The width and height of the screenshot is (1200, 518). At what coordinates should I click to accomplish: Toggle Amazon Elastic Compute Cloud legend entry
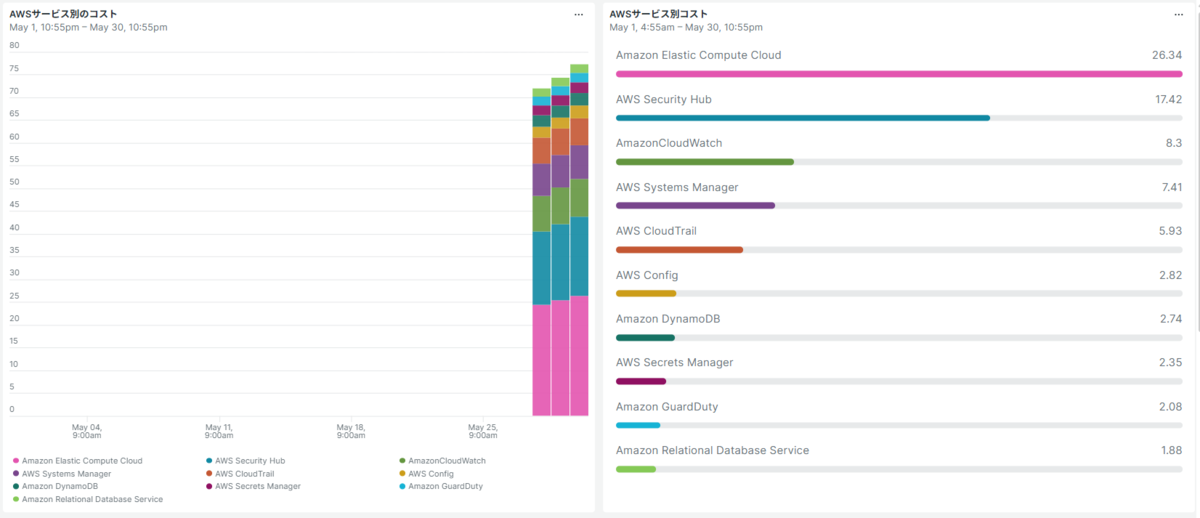pyautogui.click(x=77, y=461)
